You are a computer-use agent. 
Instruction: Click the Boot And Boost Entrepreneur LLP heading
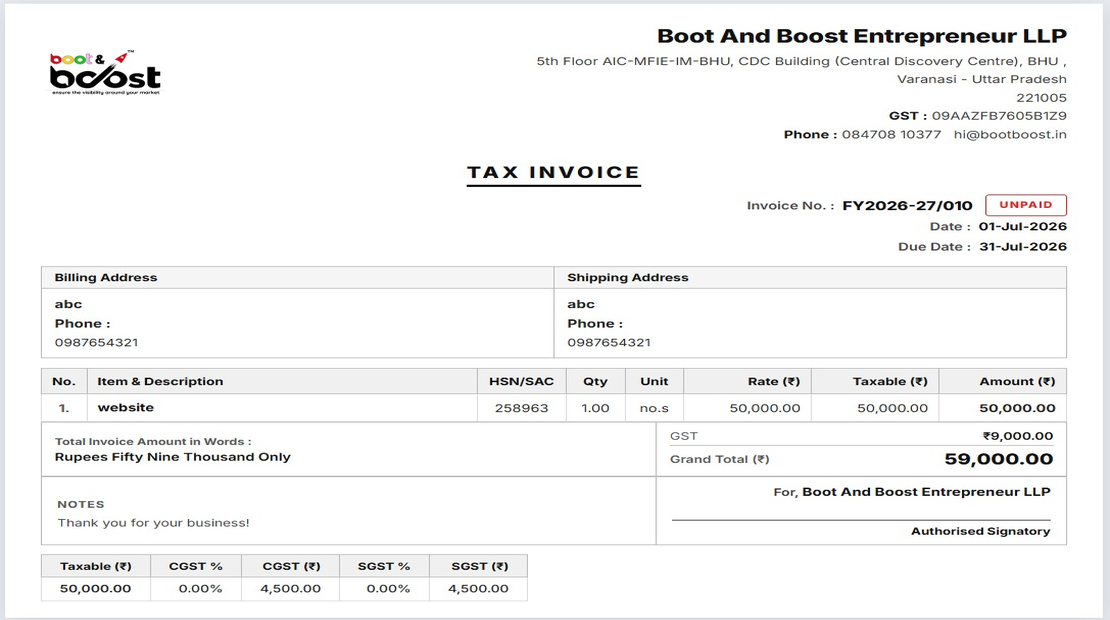click(x=862, y=36)
